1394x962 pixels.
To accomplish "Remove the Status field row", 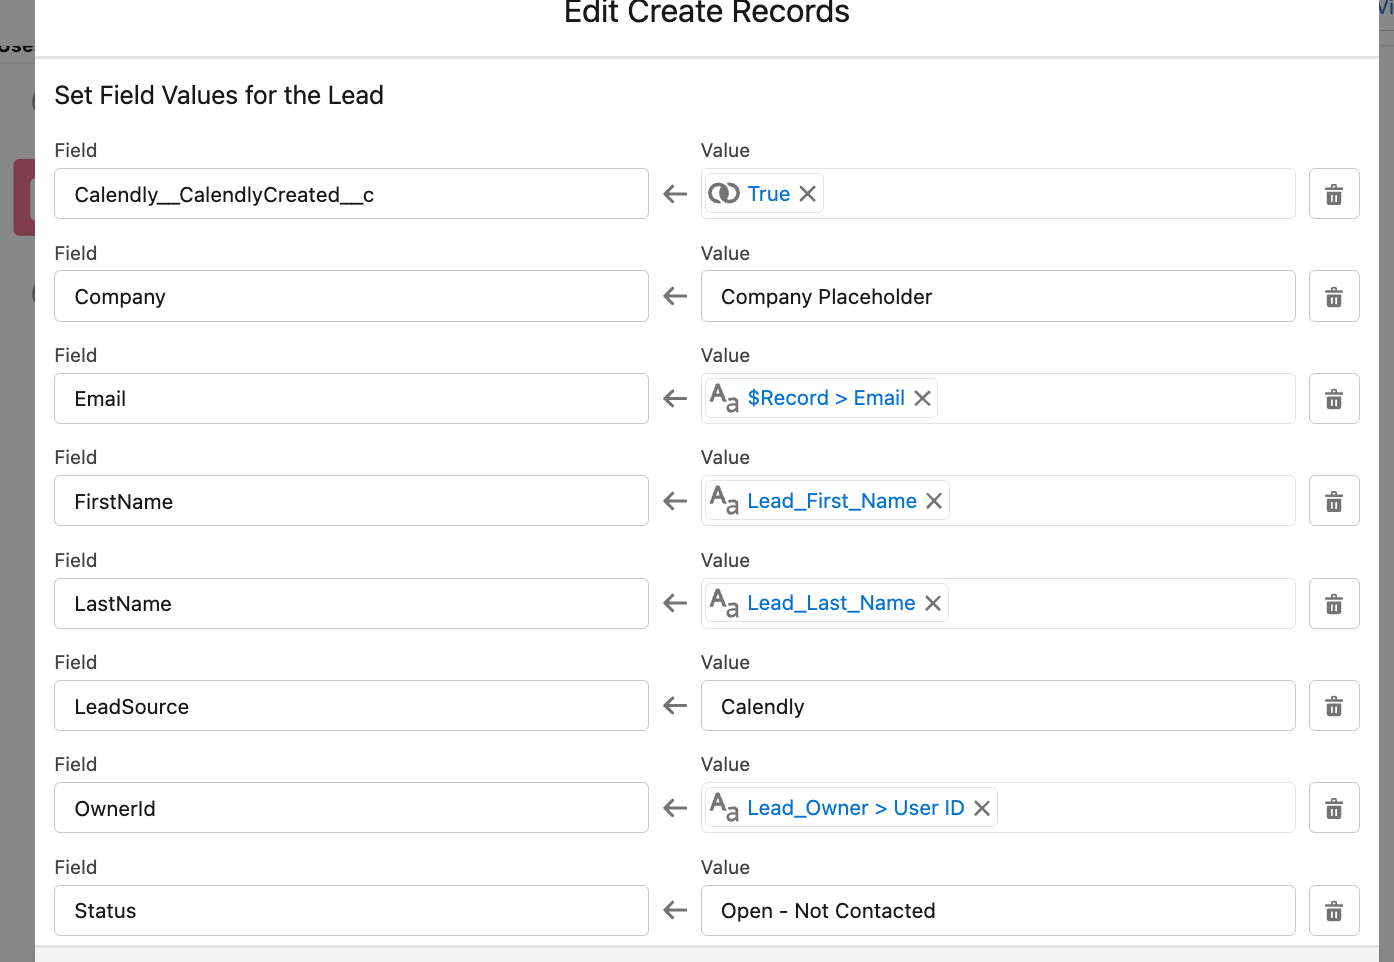I will coord(1333,911).
